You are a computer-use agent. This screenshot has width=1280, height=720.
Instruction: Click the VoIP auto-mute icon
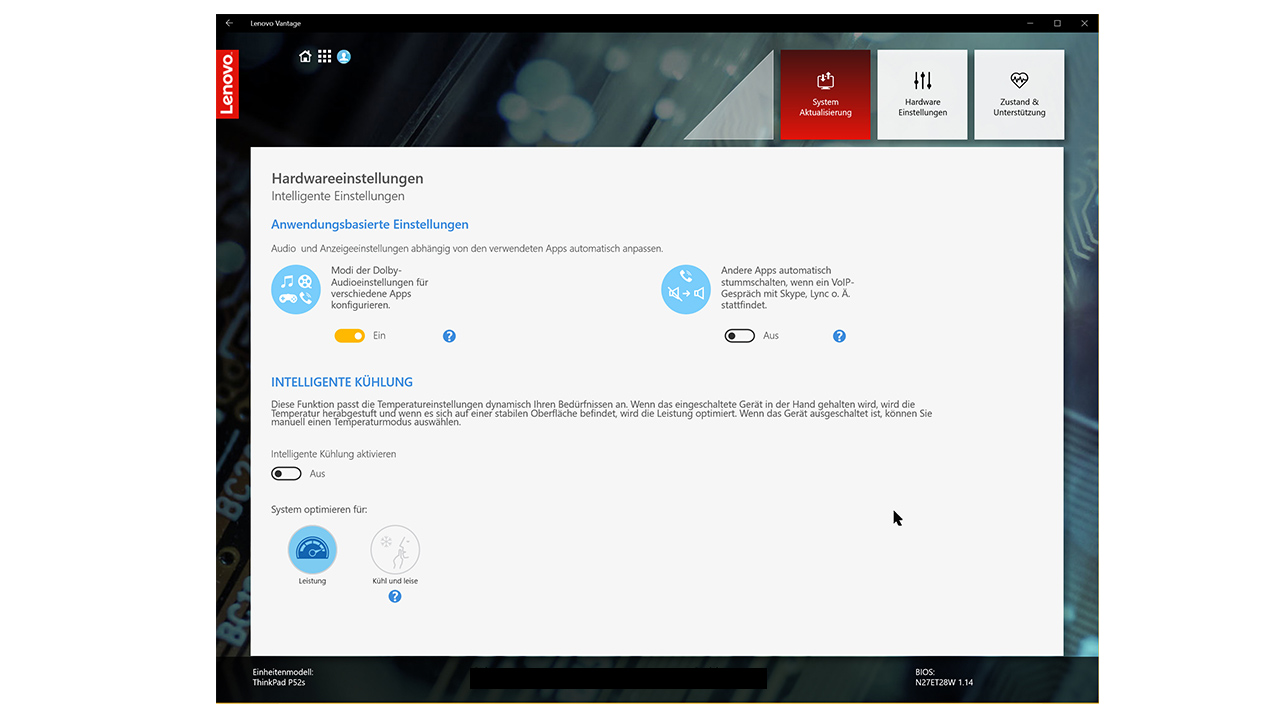click(686, 290)
